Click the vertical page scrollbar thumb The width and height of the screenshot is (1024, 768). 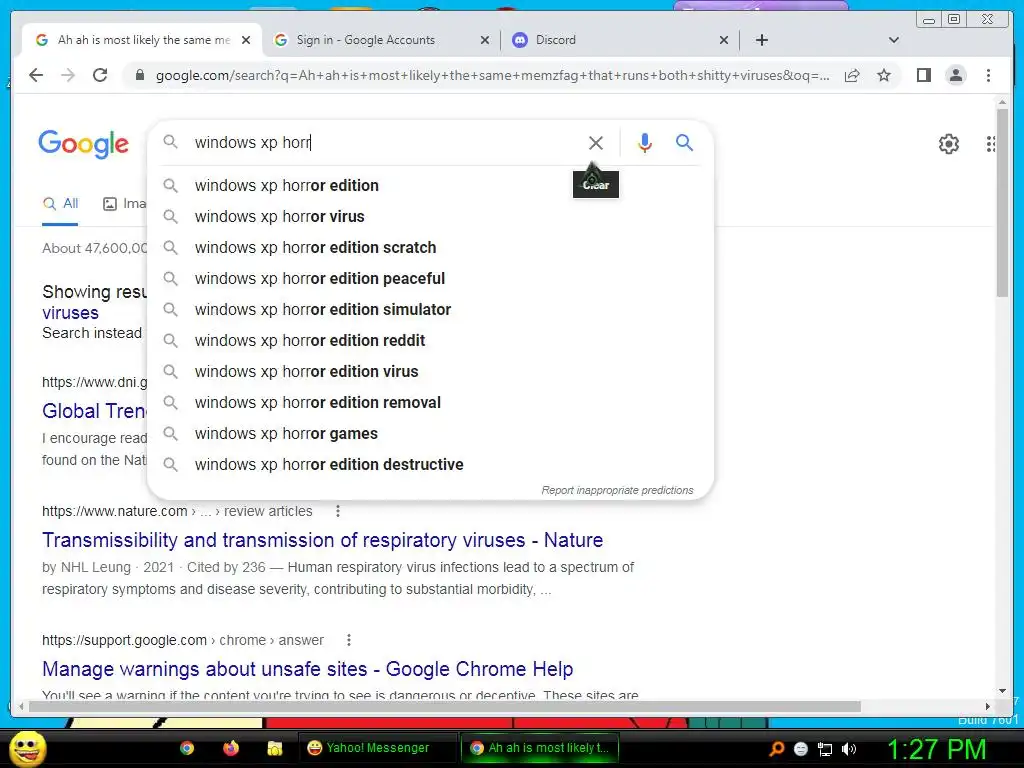[1002, 202]
